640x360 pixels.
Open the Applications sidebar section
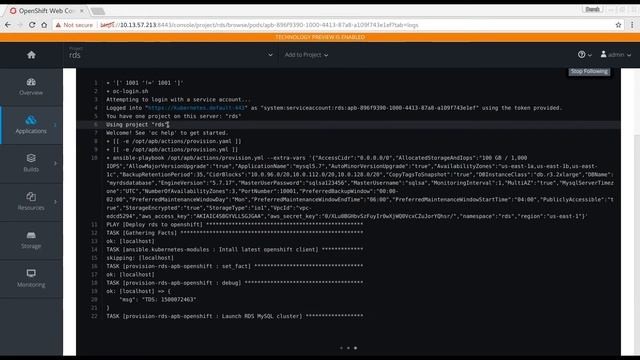[31, 125]
